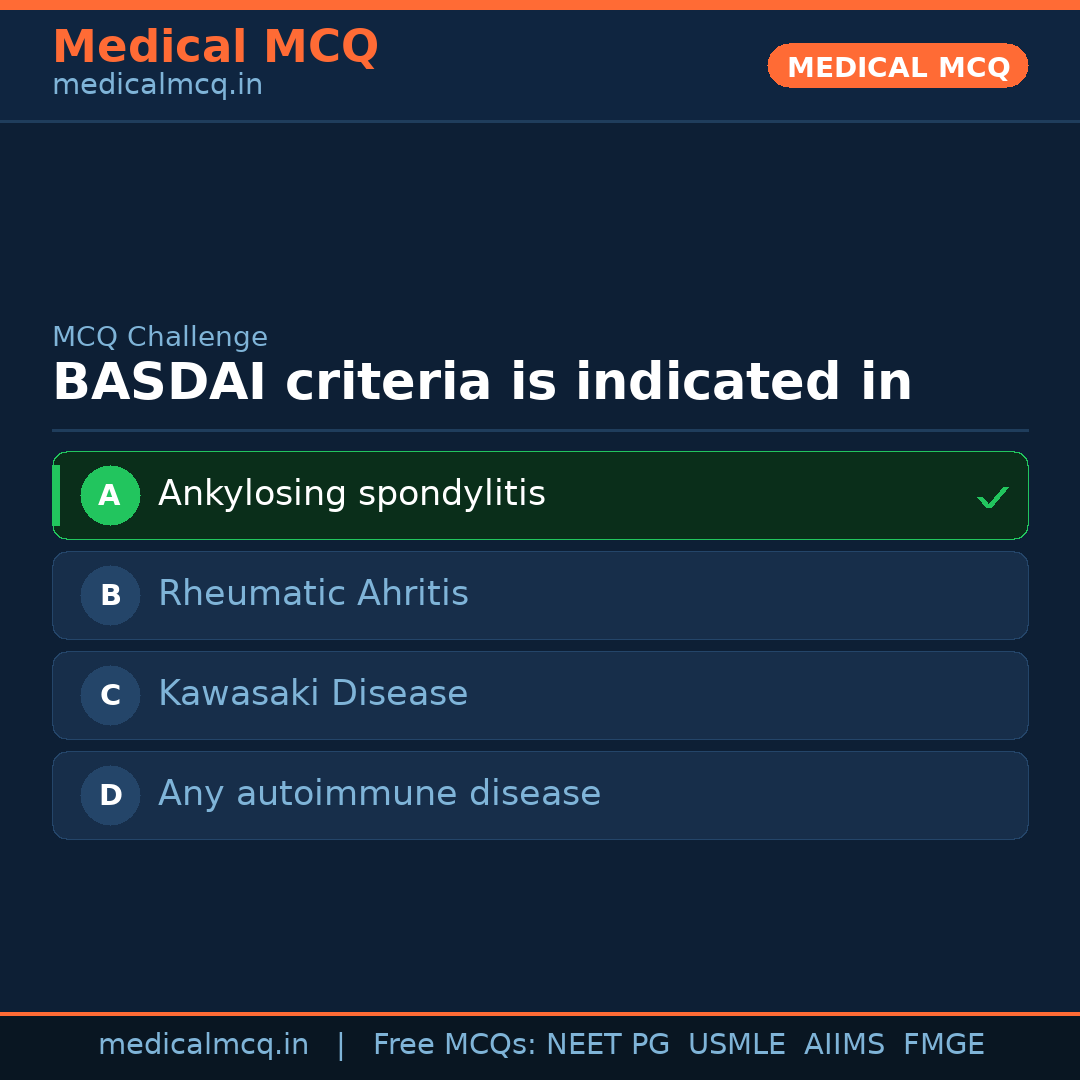Viewport: 1080px width, 1080px height.
Task: Click the green checkmark icon
Action: click(992, 497)
